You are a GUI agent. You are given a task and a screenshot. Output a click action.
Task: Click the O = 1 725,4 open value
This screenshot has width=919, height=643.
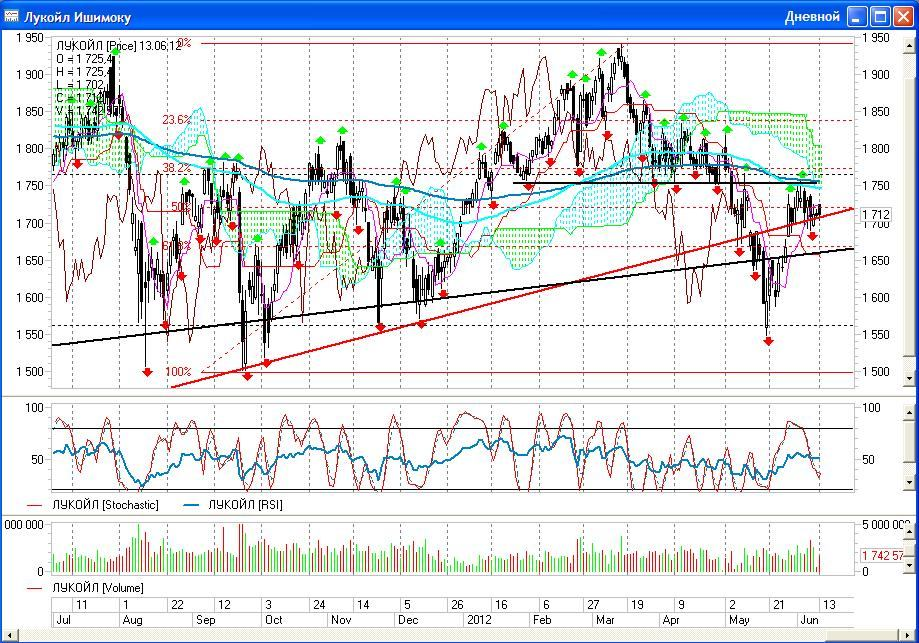tap(84, 59)
